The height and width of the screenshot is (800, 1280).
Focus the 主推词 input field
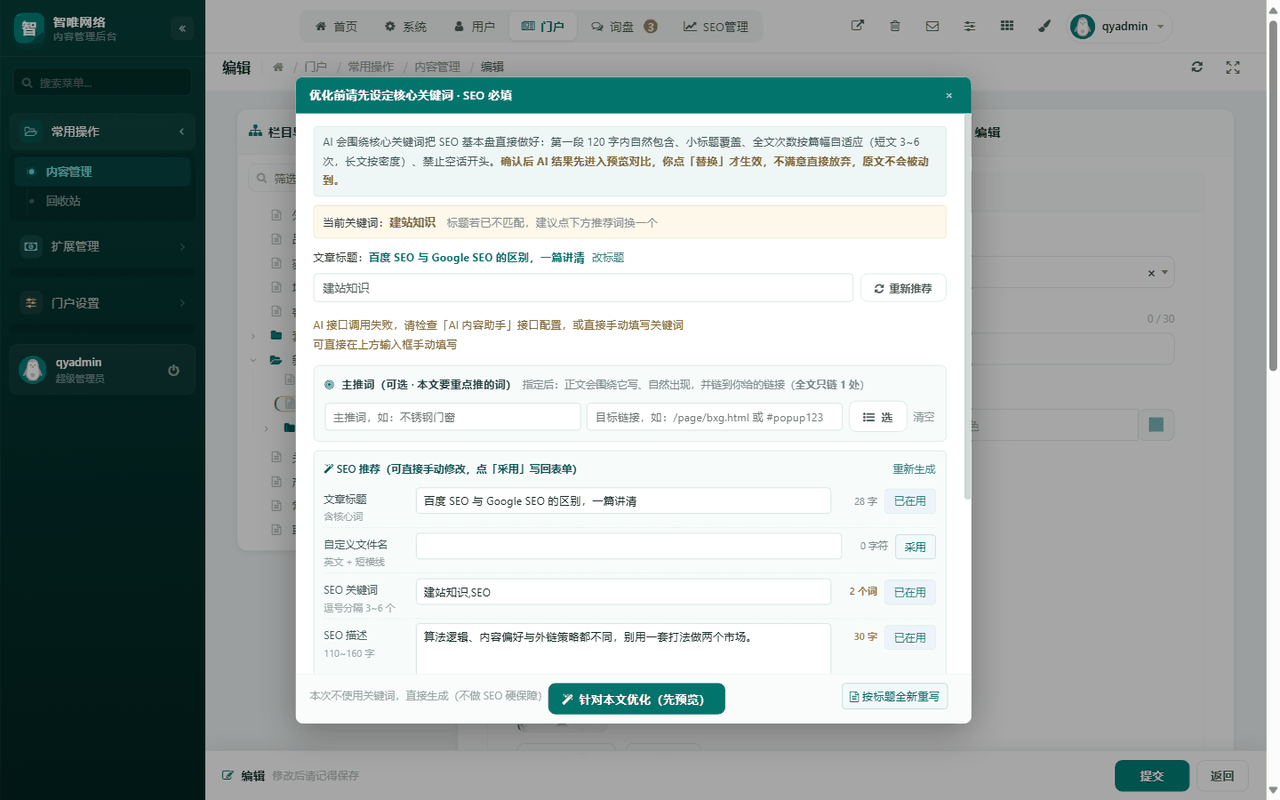pos(453,417)
